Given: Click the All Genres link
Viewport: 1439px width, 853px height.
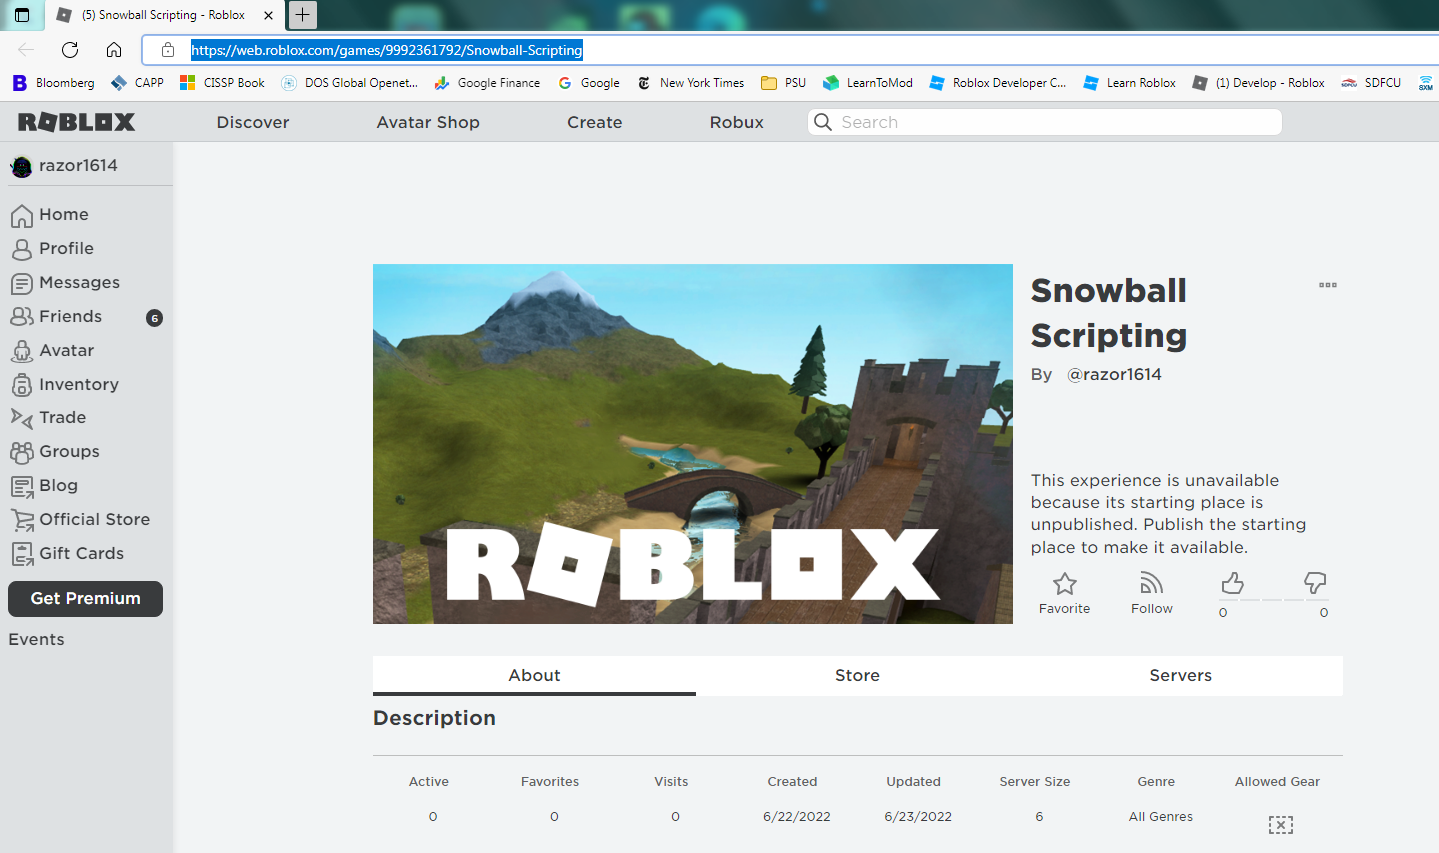Looking at the screenshot, I should 1160,817.
